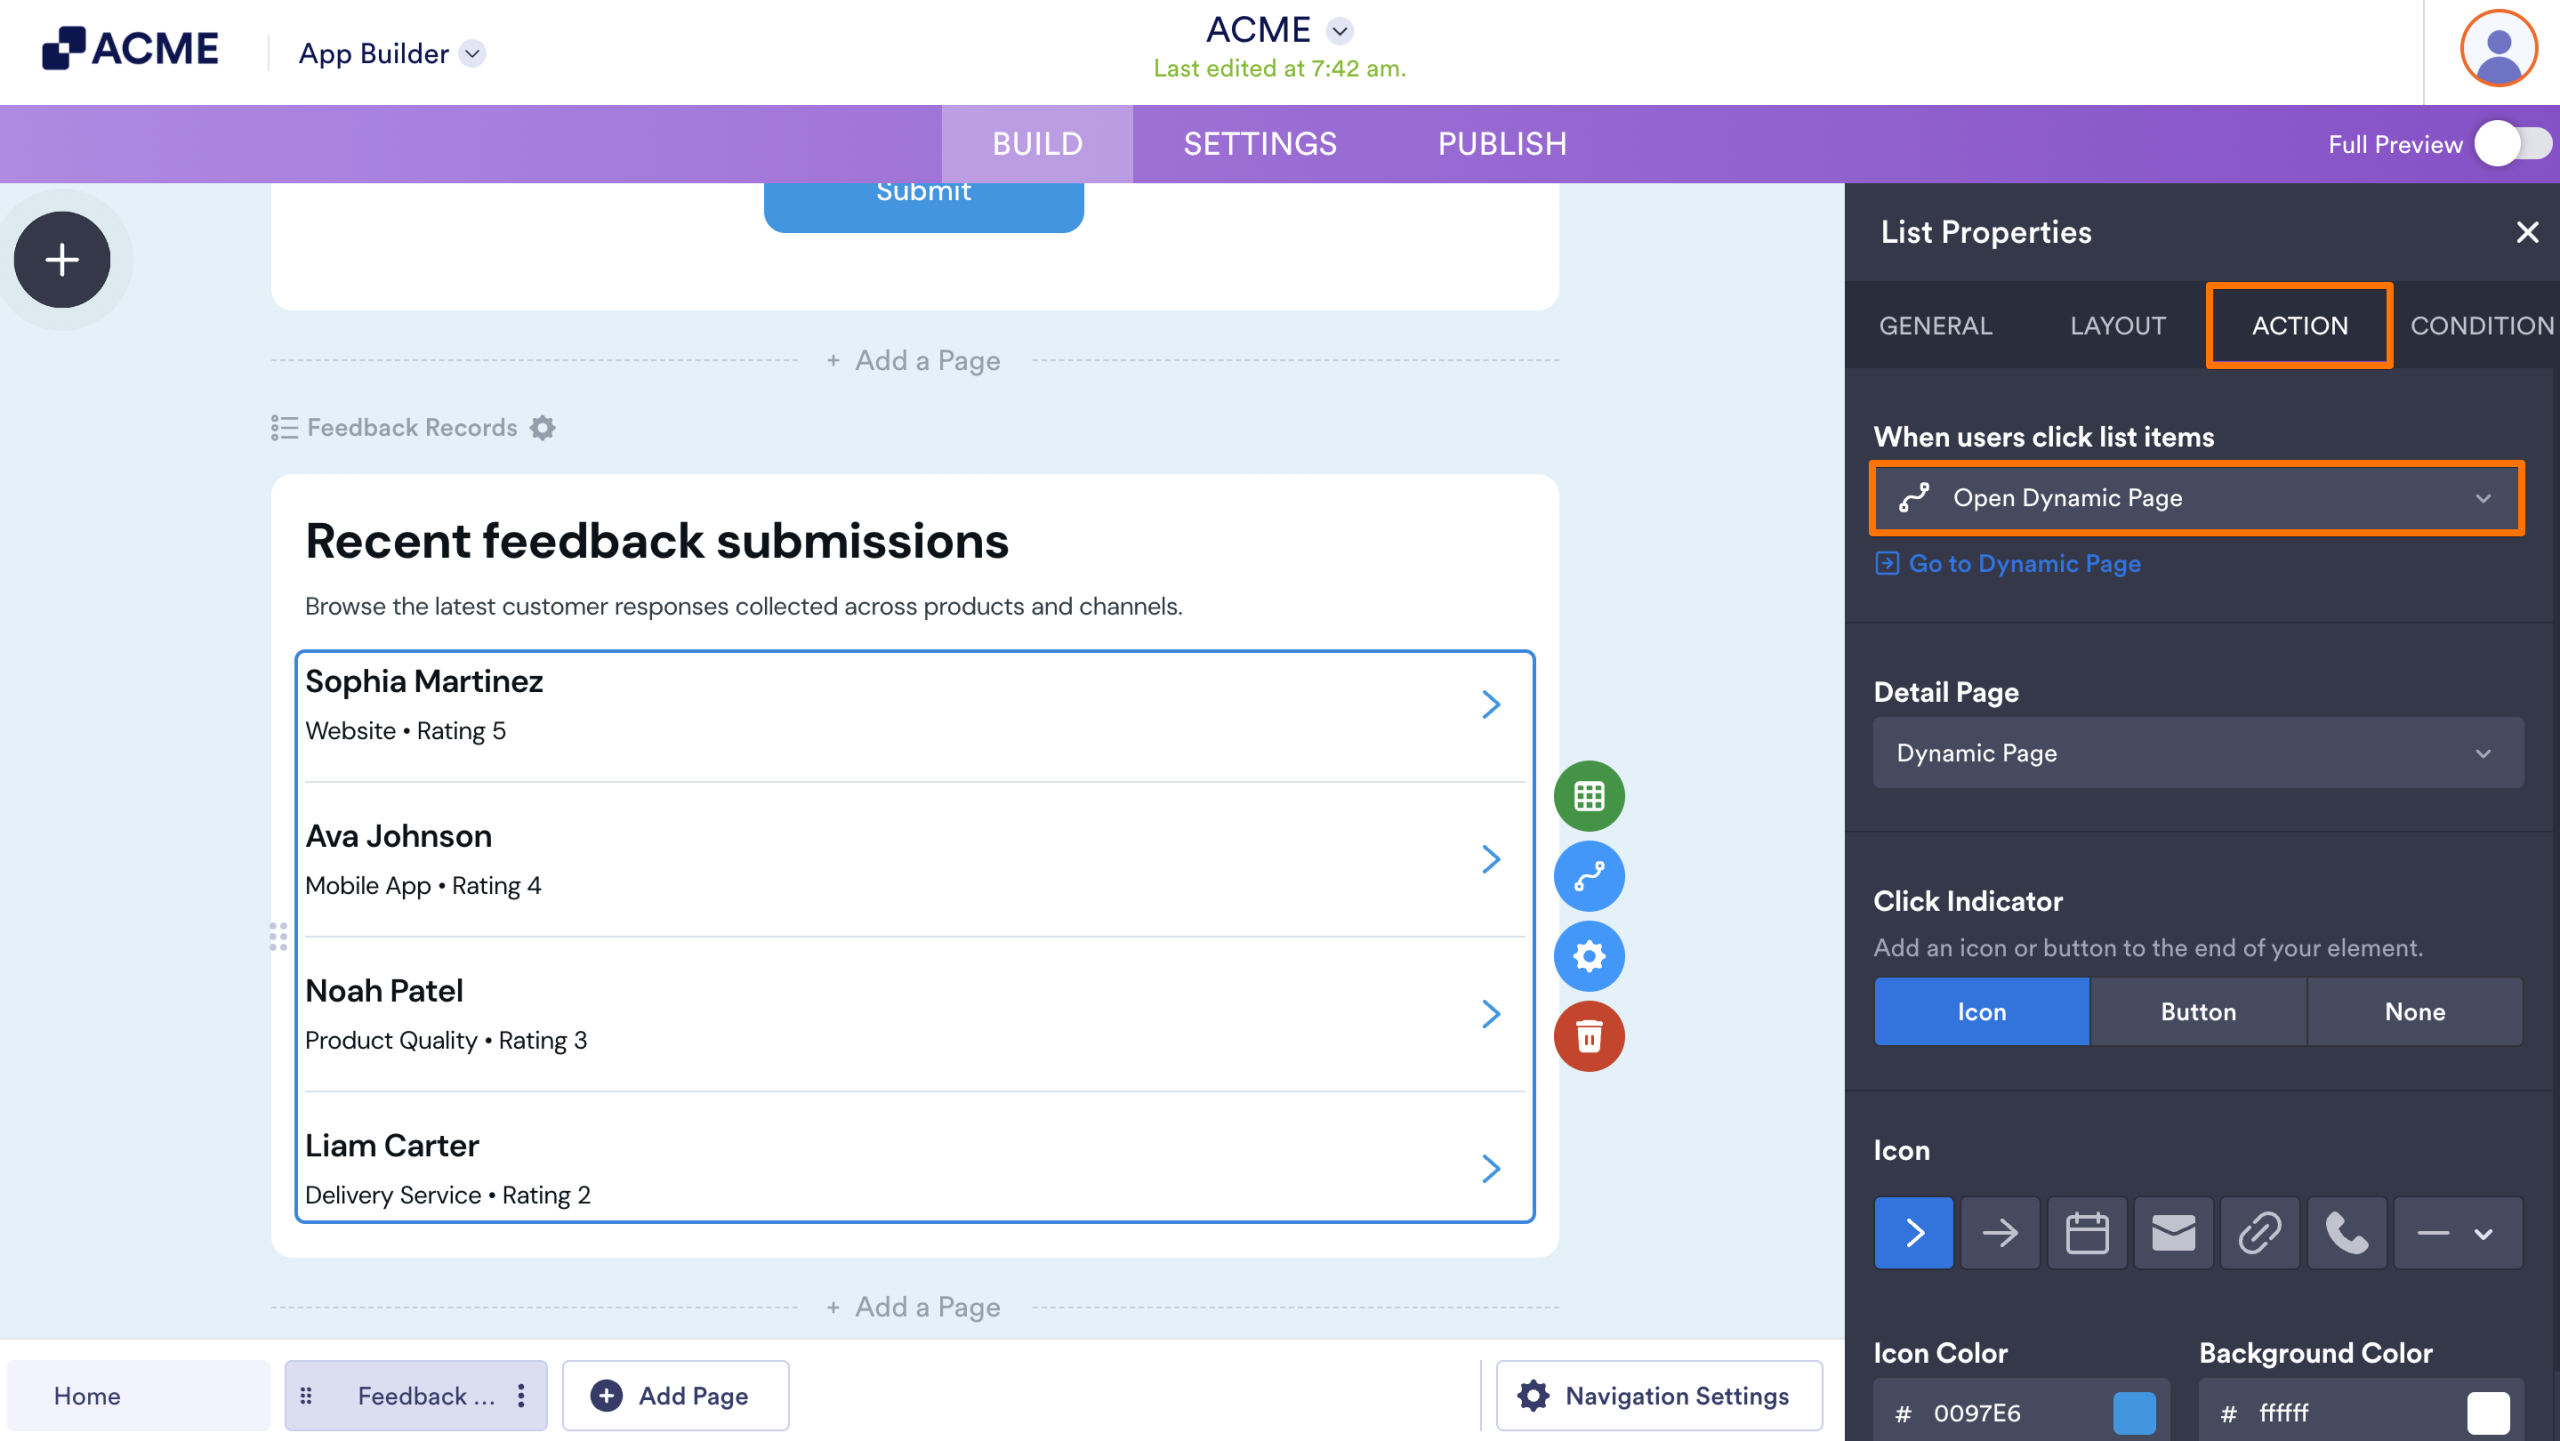Screen dimensions: 2560x1441
Task: Click the Submit button
Action: [924, 206]
